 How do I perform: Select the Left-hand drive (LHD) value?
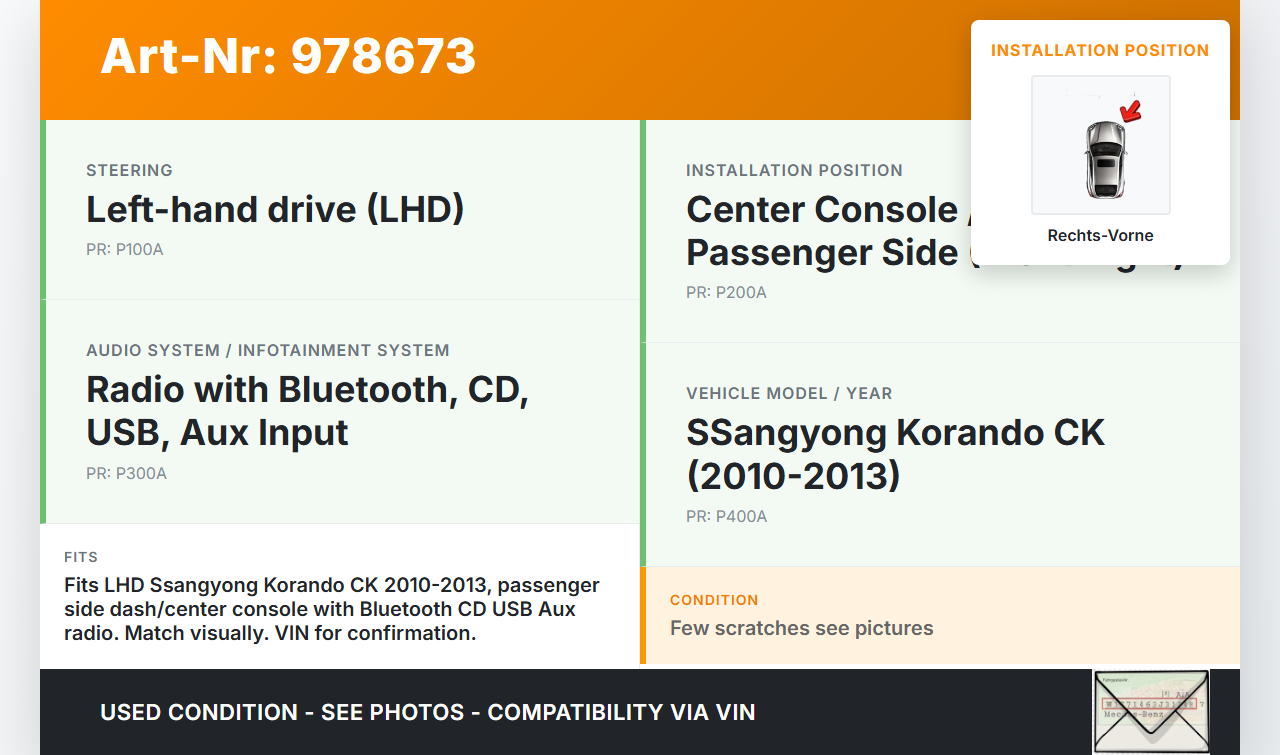[x=275, y=210]
